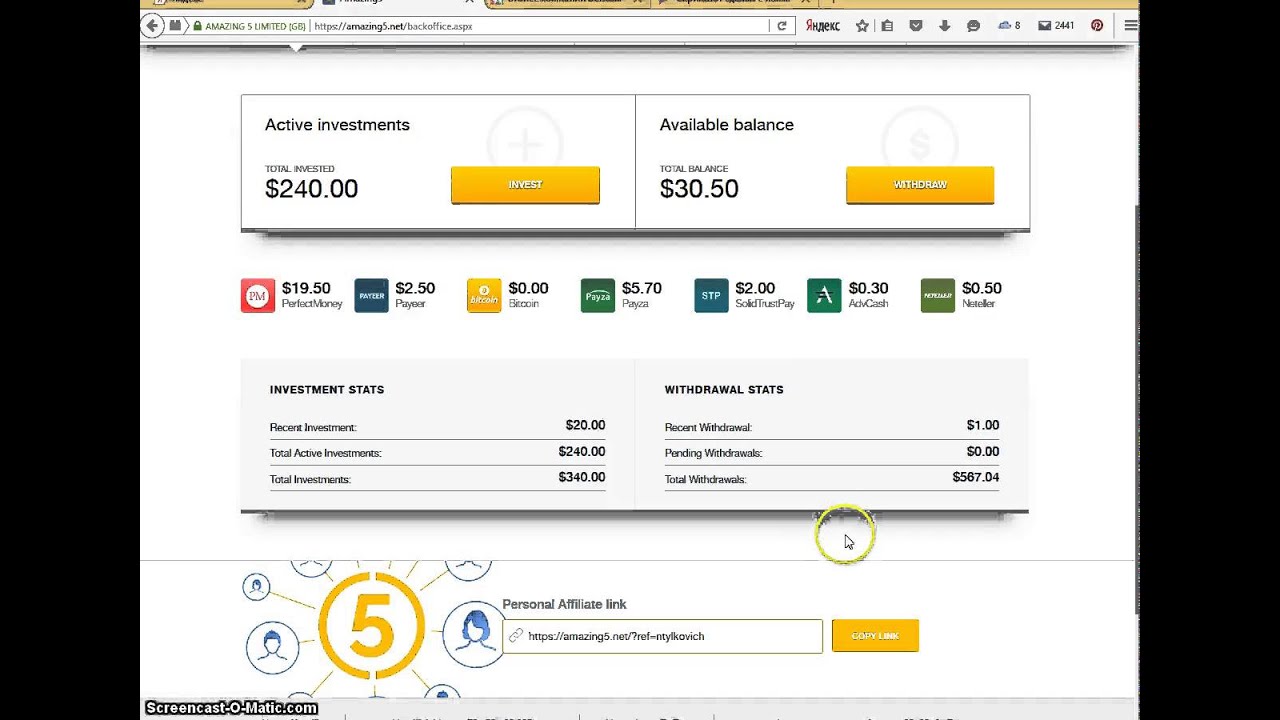Viewport: 1280px width, 720px height.
Task: Click the Bitcoin $0.00 balance
Action: pos(528,288)
